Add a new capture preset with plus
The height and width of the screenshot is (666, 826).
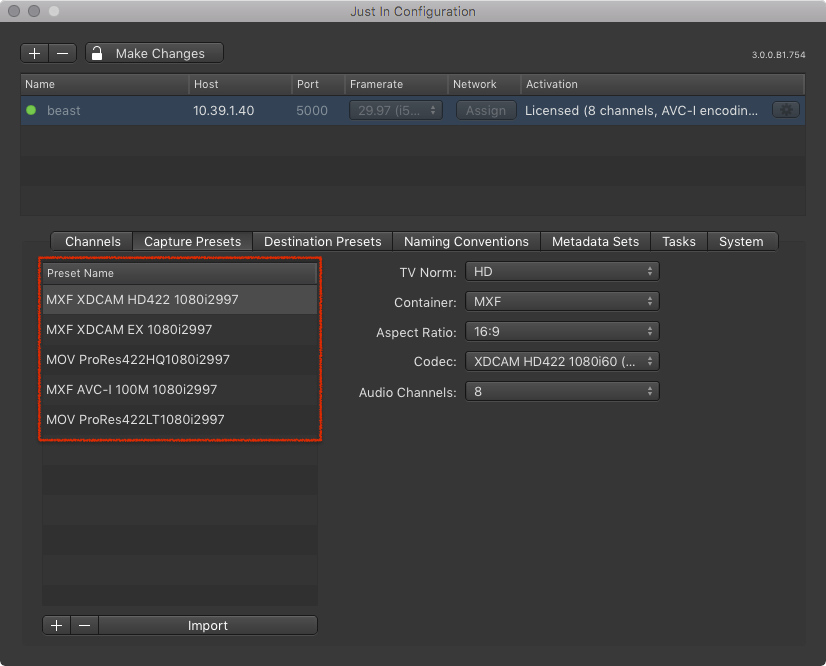pos(56,625)
